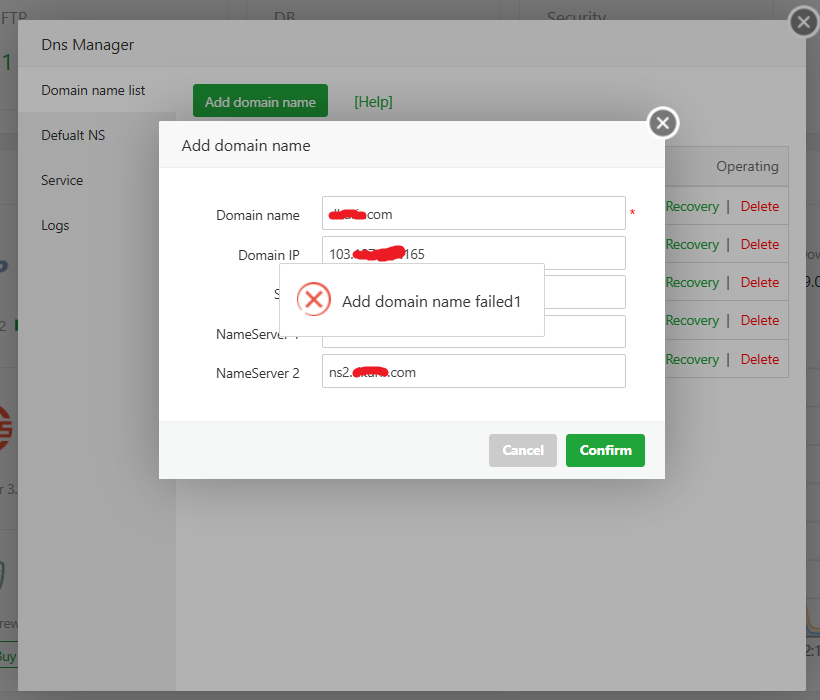Open the Domain name list tab
The image size is (820, 700).
[93, 90]
